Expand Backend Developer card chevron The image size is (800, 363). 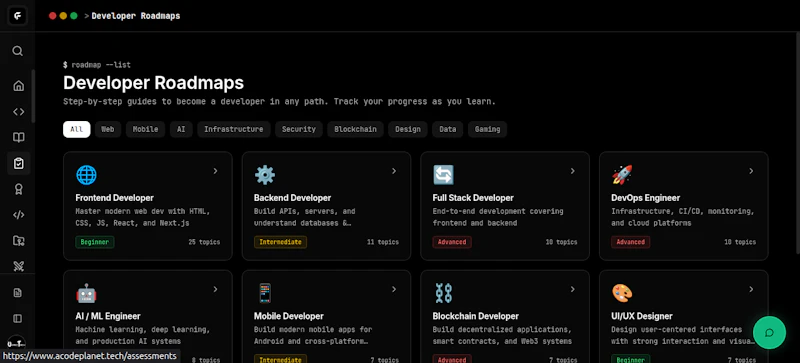(x=394, y=171)
